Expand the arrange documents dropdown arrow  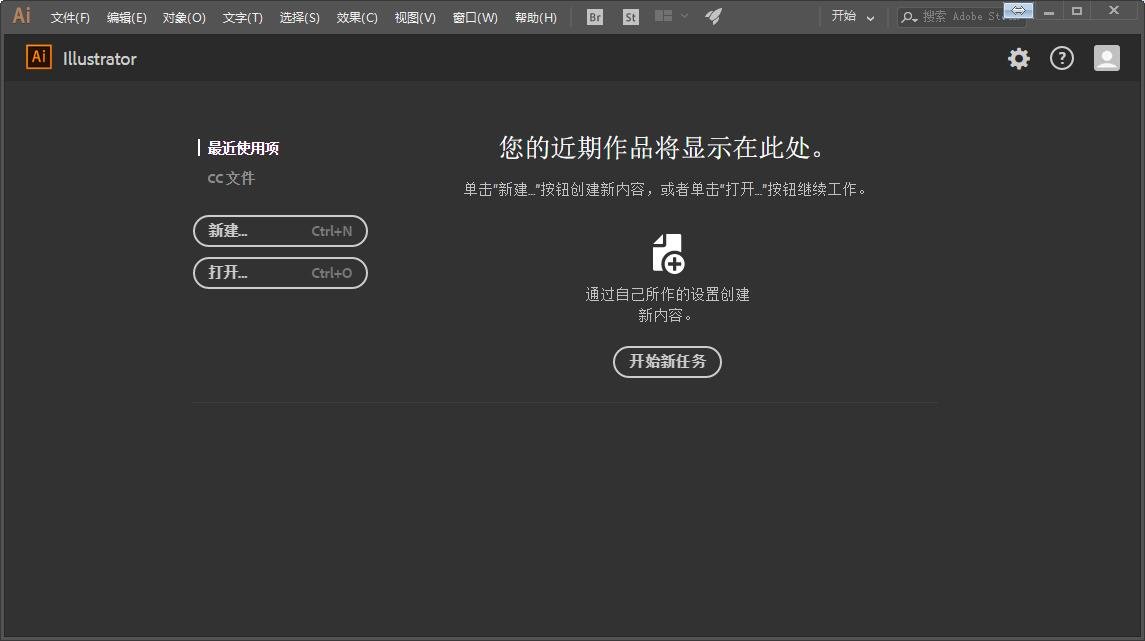(684, 16)
